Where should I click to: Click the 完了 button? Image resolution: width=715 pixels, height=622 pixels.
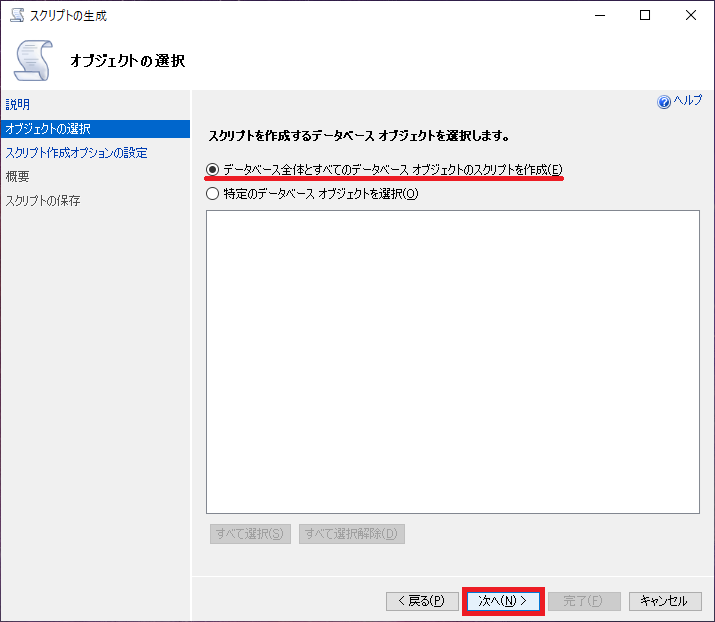tap(584, 601)
